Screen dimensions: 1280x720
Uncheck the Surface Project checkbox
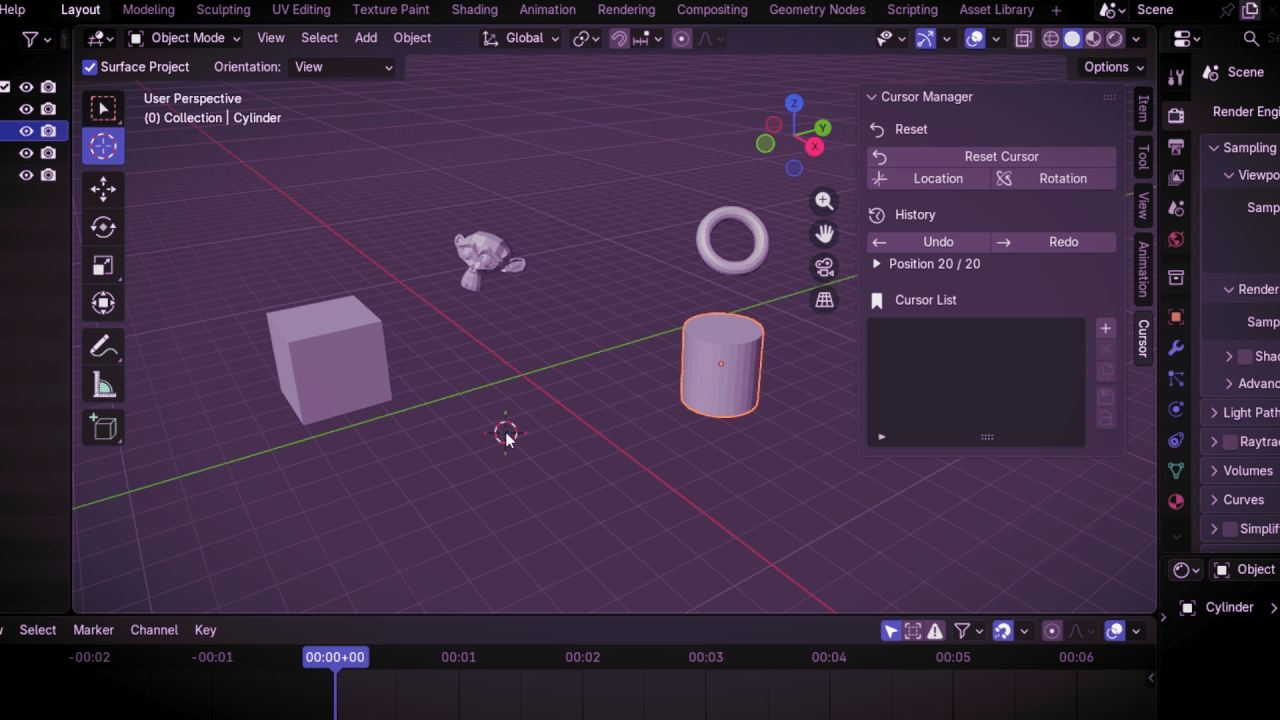click(x=90, y=67)
